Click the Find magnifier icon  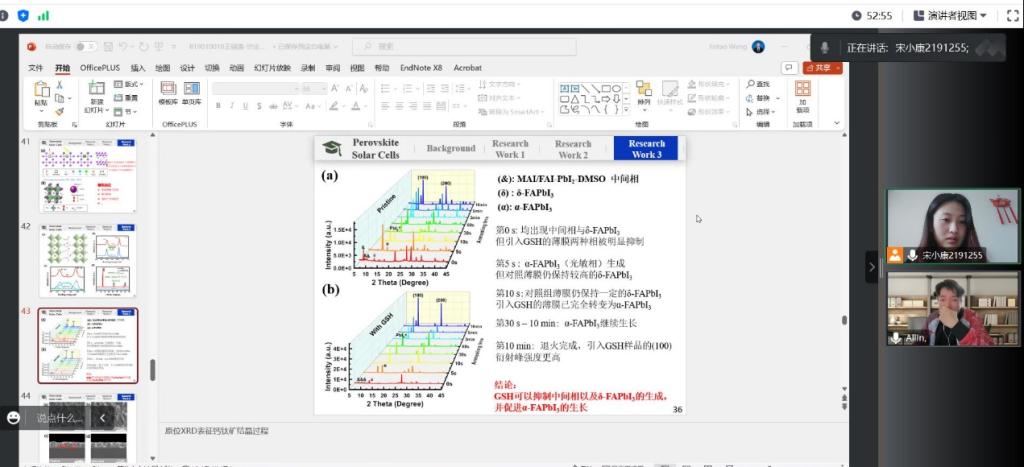tap(750, 84)
